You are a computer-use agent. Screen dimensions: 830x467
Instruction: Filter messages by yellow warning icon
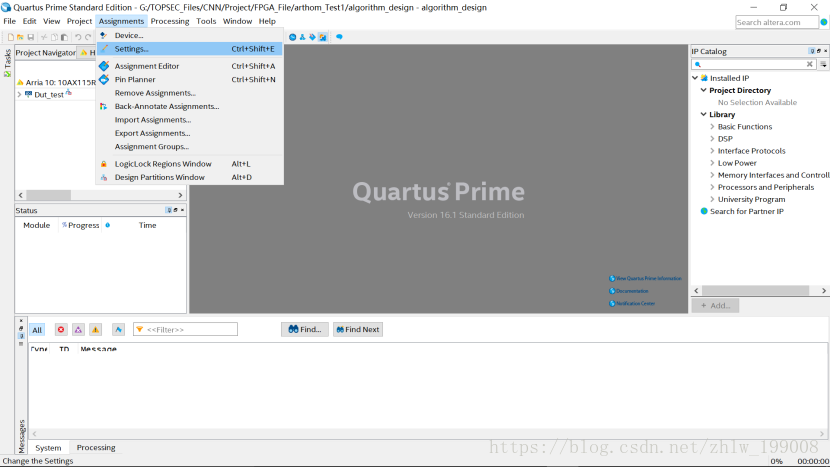click(96, 329)
